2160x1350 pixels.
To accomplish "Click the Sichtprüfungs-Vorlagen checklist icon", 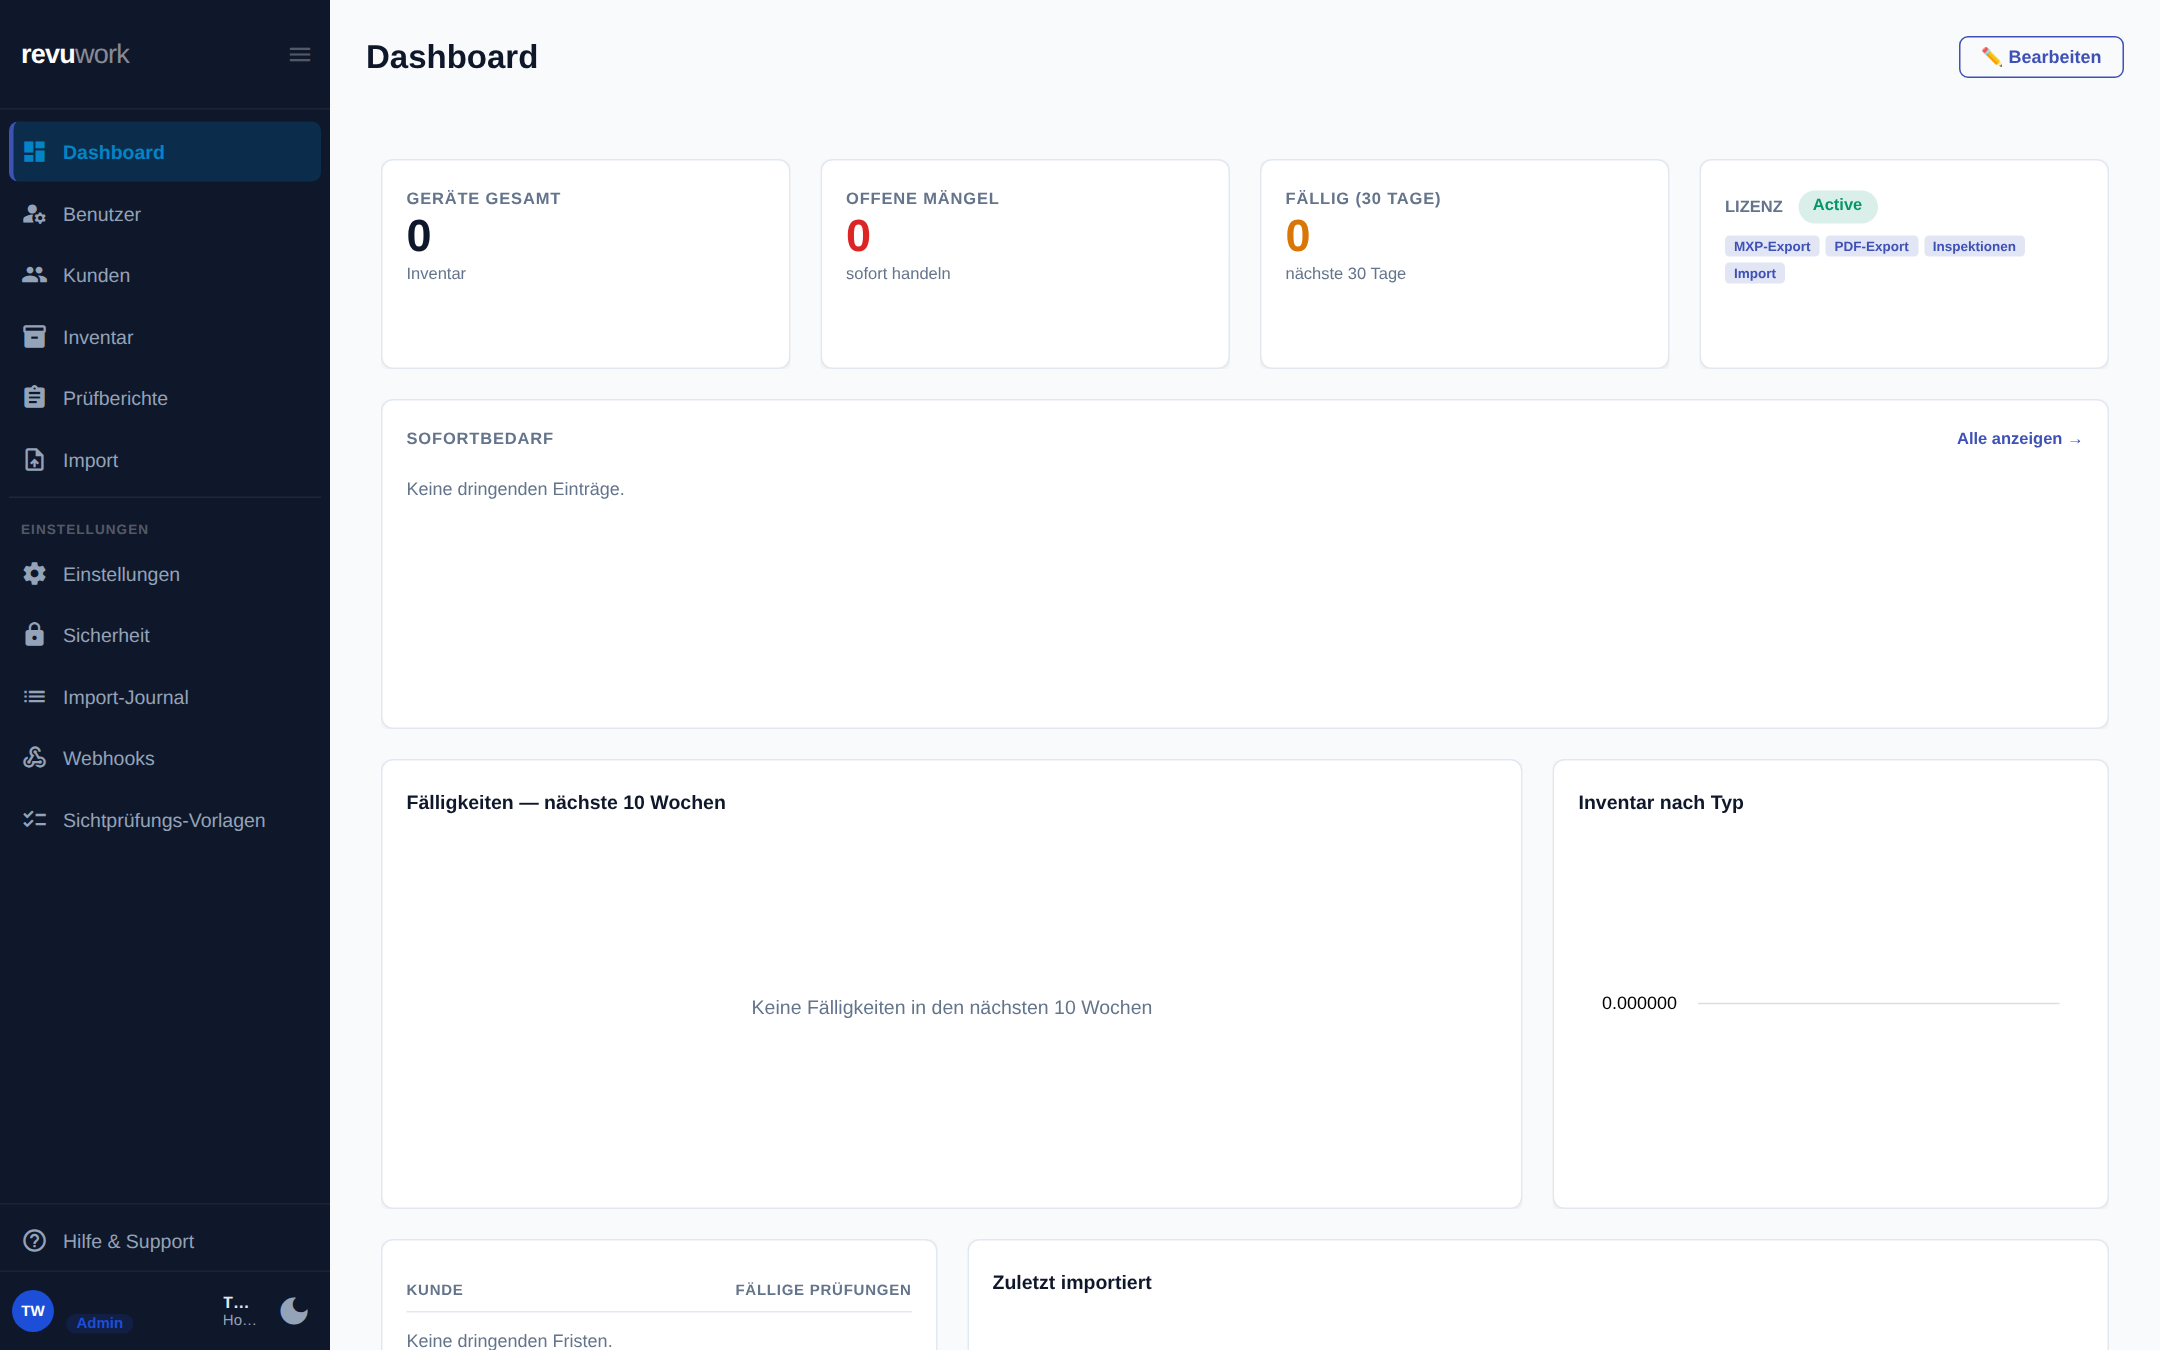I will (35, 820).
